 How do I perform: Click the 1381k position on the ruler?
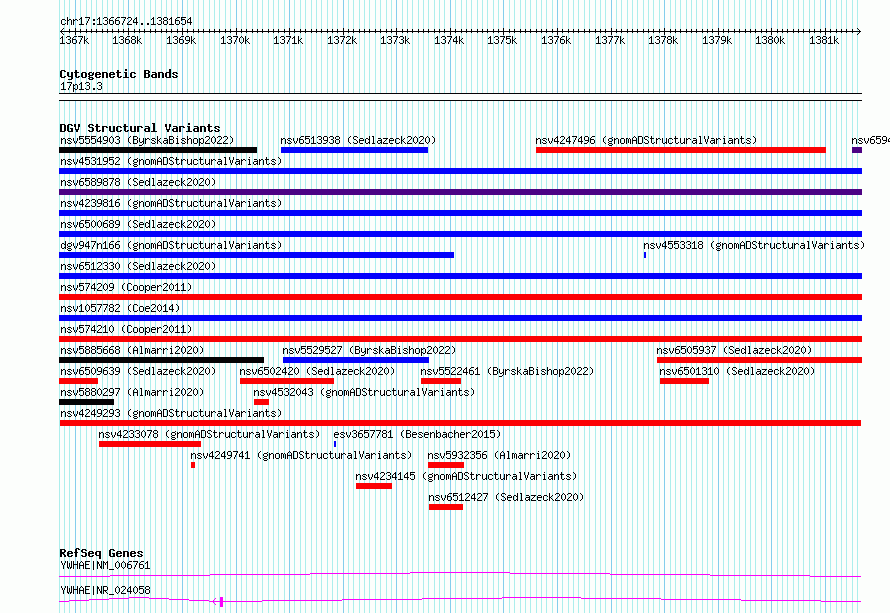[x=824, y=40]
